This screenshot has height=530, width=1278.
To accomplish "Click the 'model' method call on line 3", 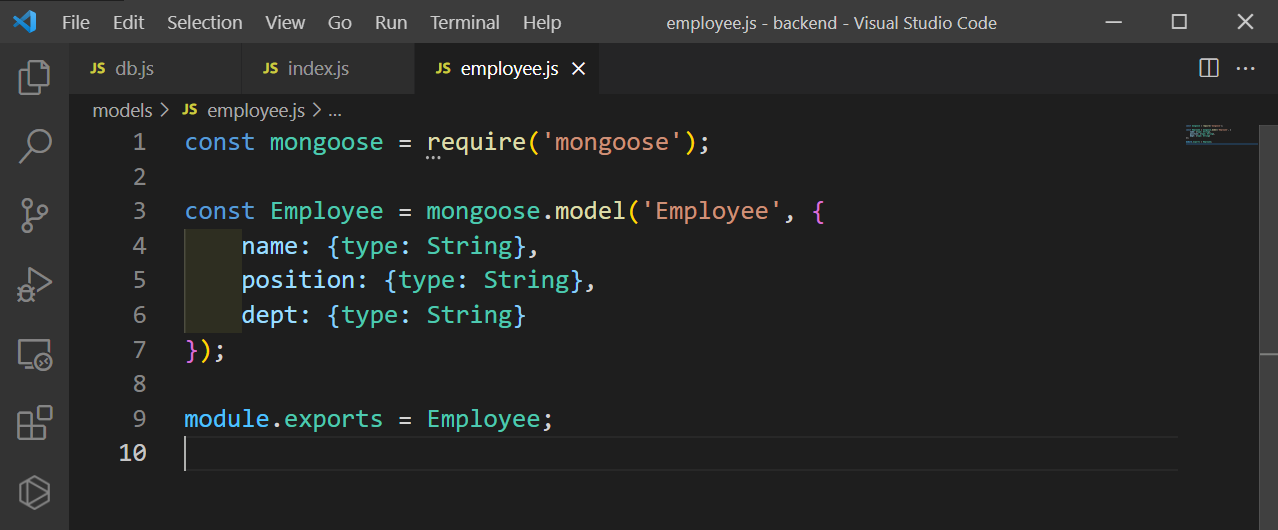I will click(x=590, y=211).
